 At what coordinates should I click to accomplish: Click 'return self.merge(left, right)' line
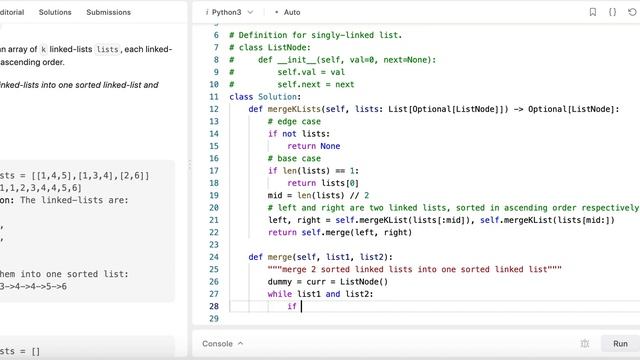pyautogui.click(x=340, y=232)
